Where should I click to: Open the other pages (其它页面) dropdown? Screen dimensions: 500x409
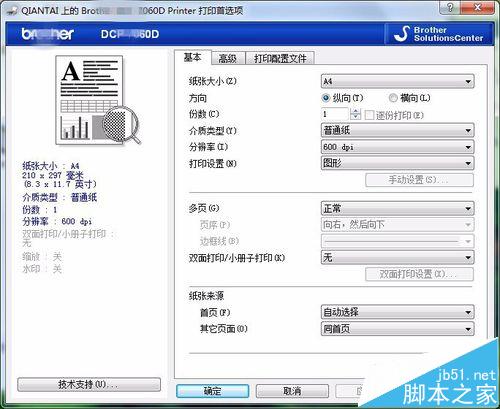point(397,329)
